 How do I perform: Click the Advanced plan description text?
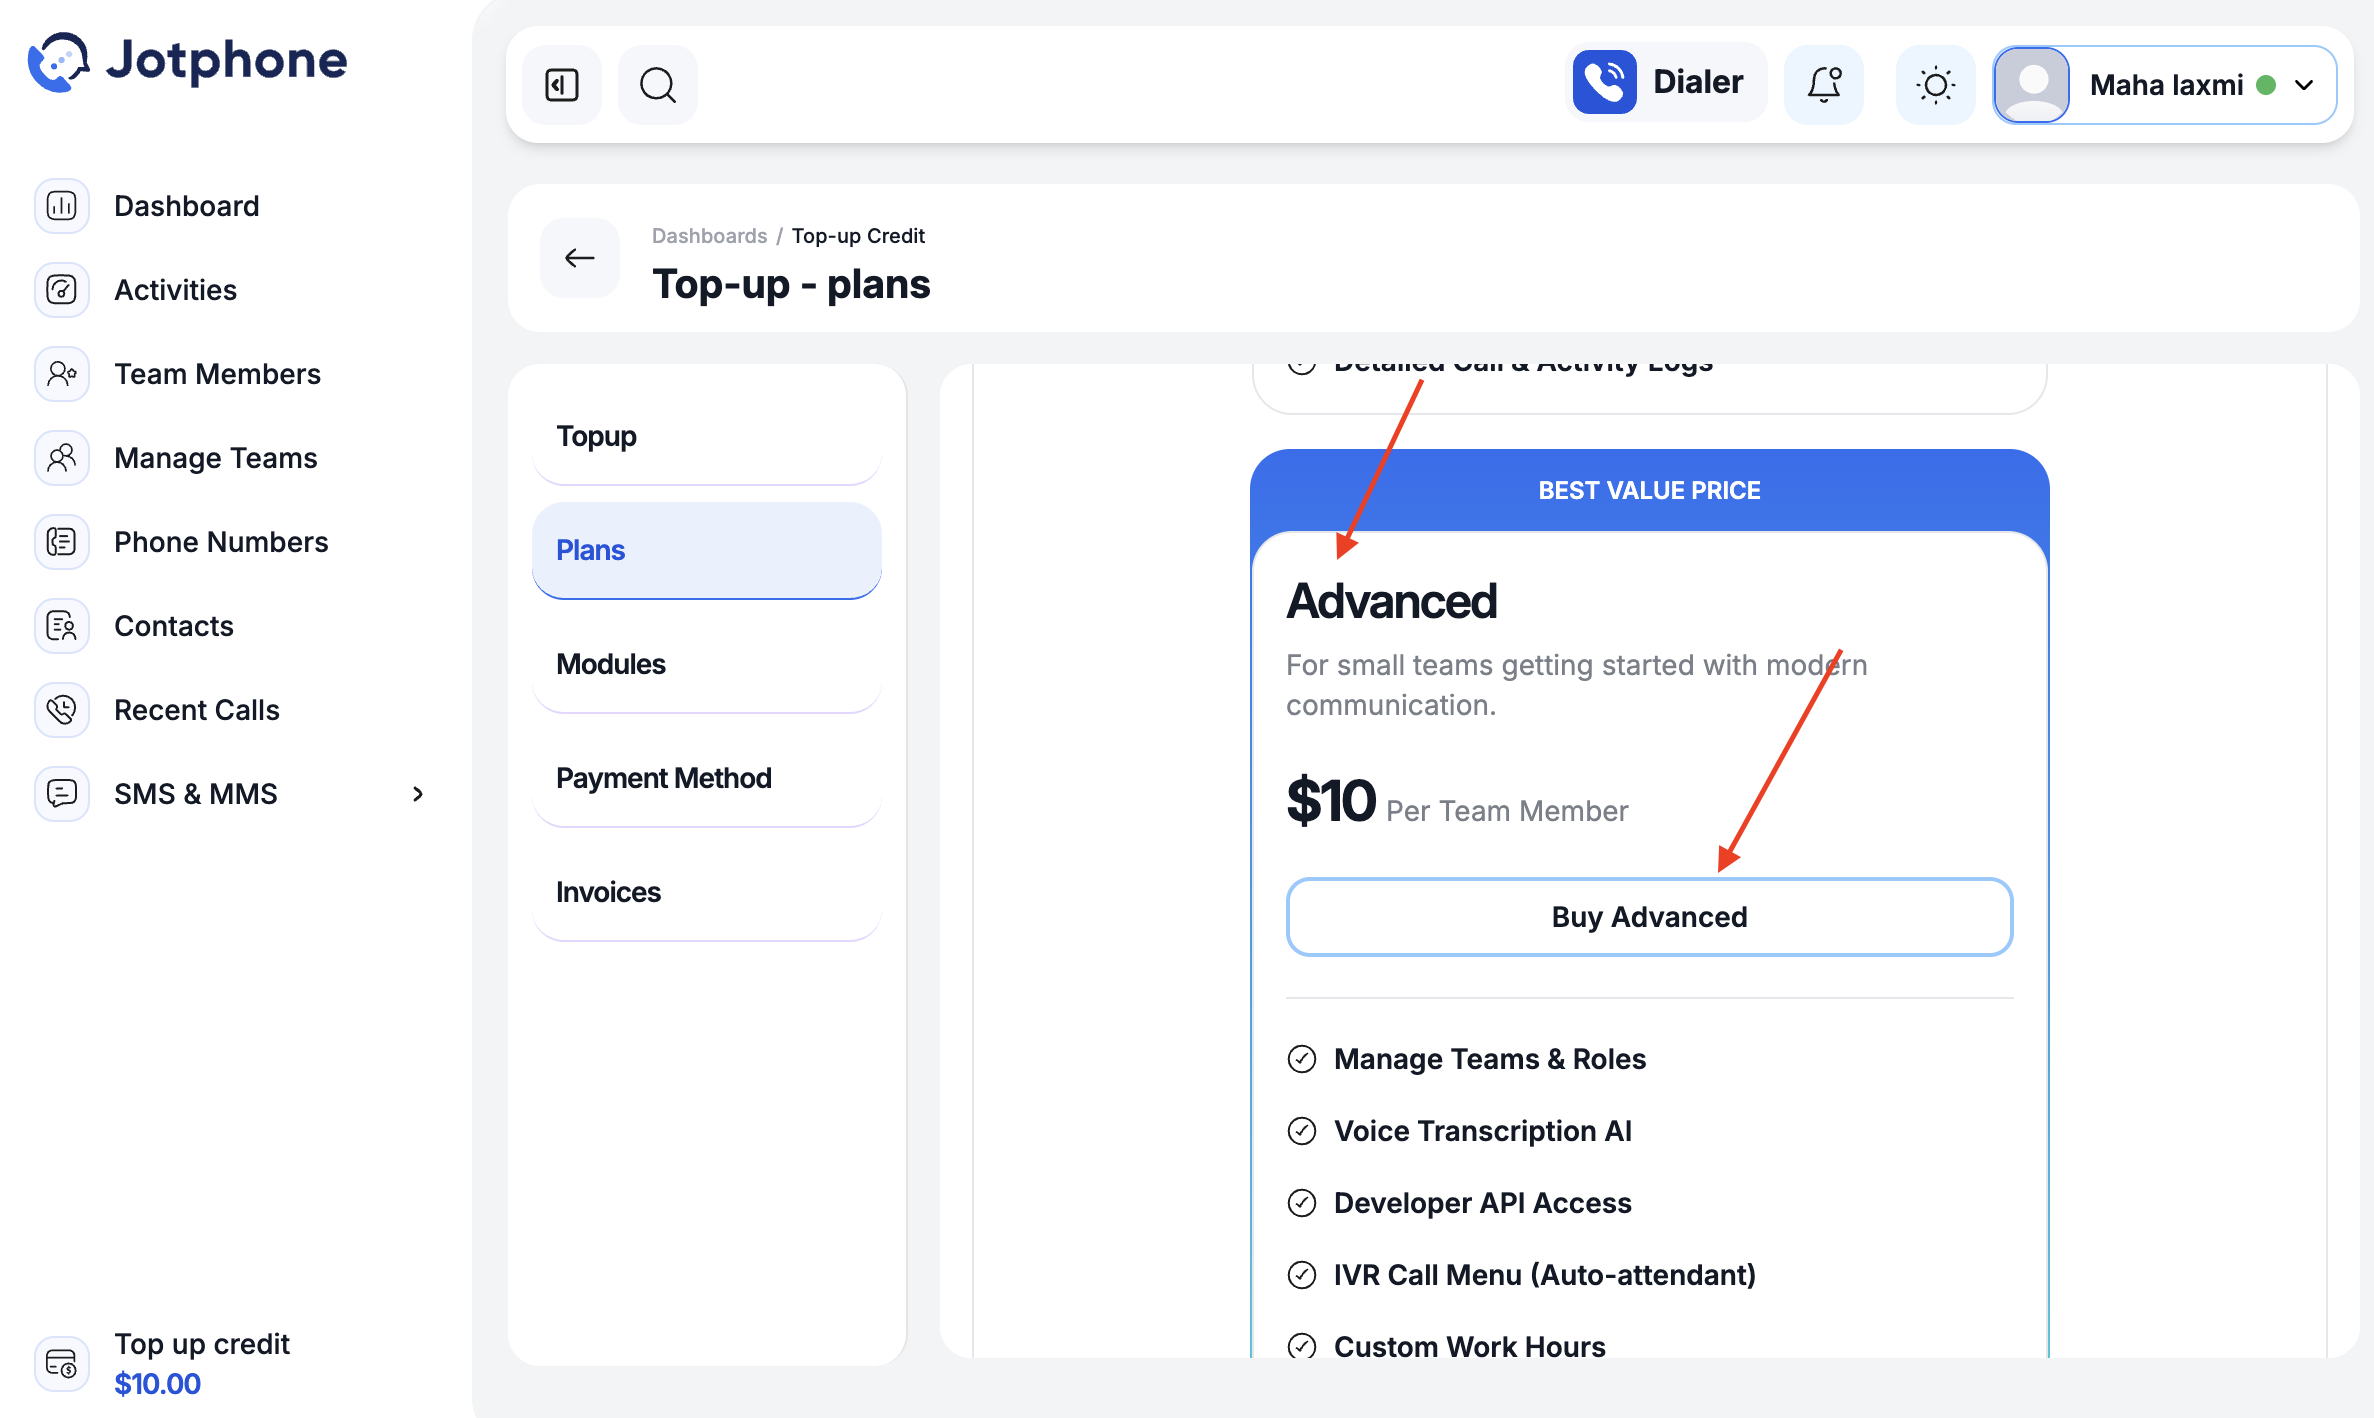[x=1577, y=685]
